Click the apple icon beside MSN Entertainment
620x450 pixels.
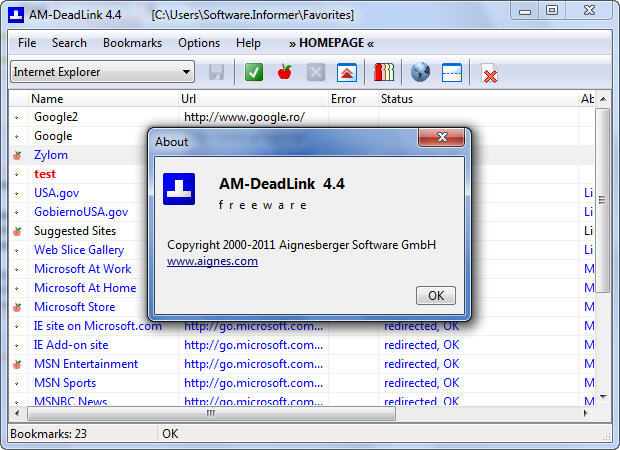coord(17,364)
